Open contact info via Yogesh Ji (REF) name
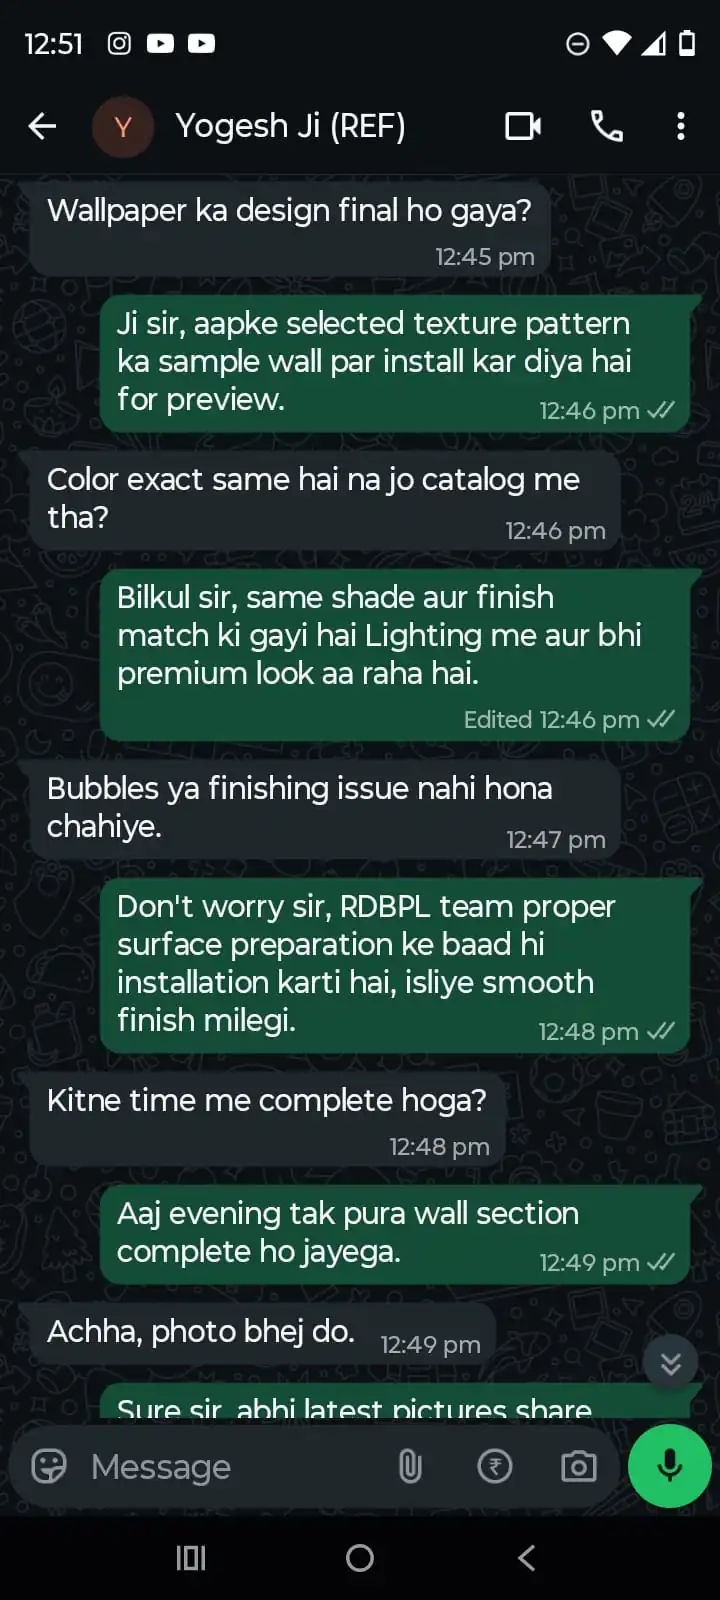720x1600 pixels. (290, 126)
